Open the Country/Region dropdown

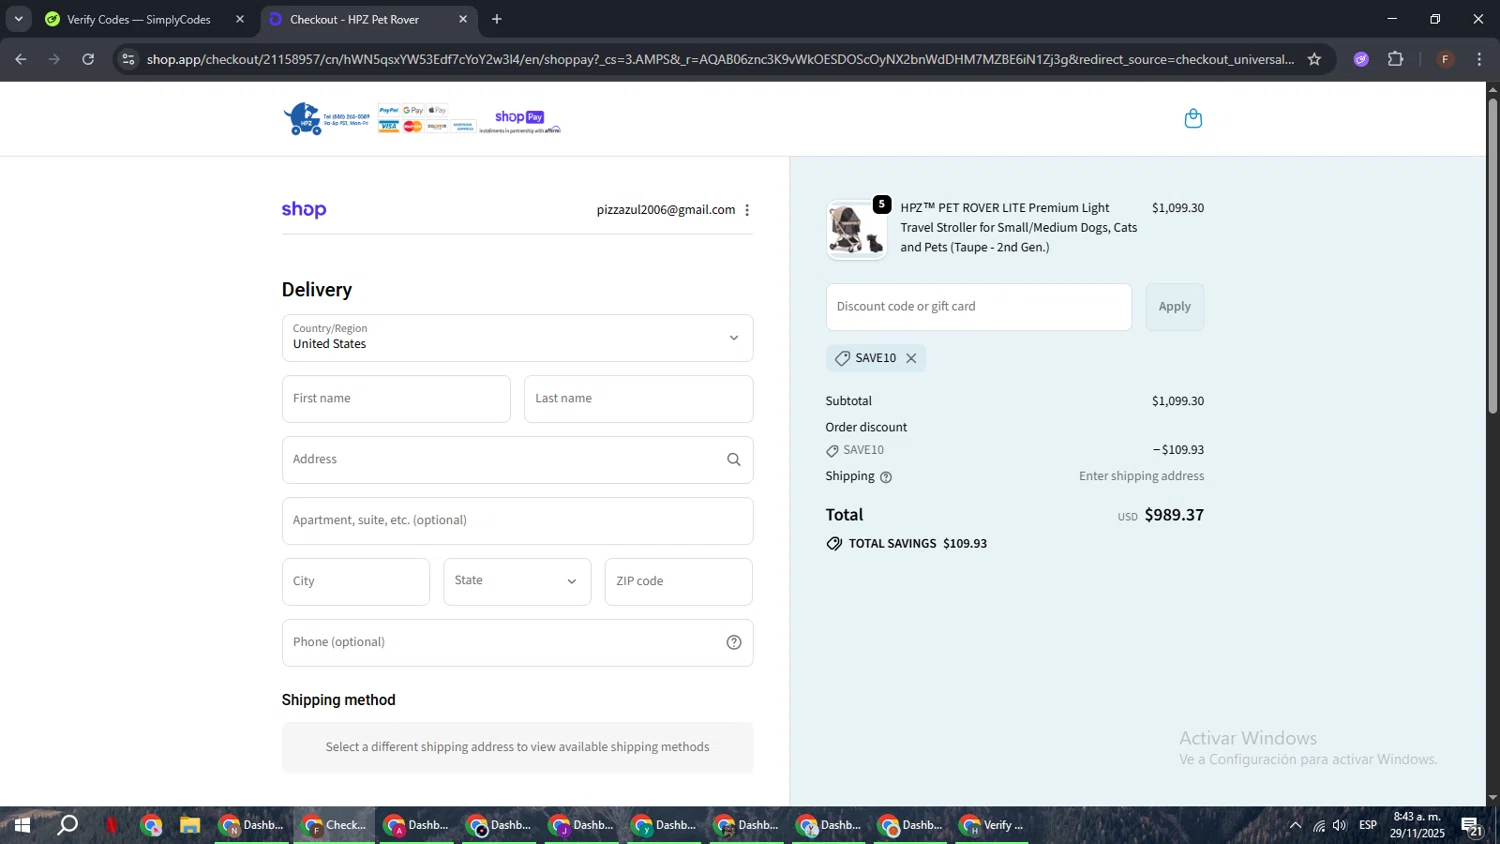[517, 338]
